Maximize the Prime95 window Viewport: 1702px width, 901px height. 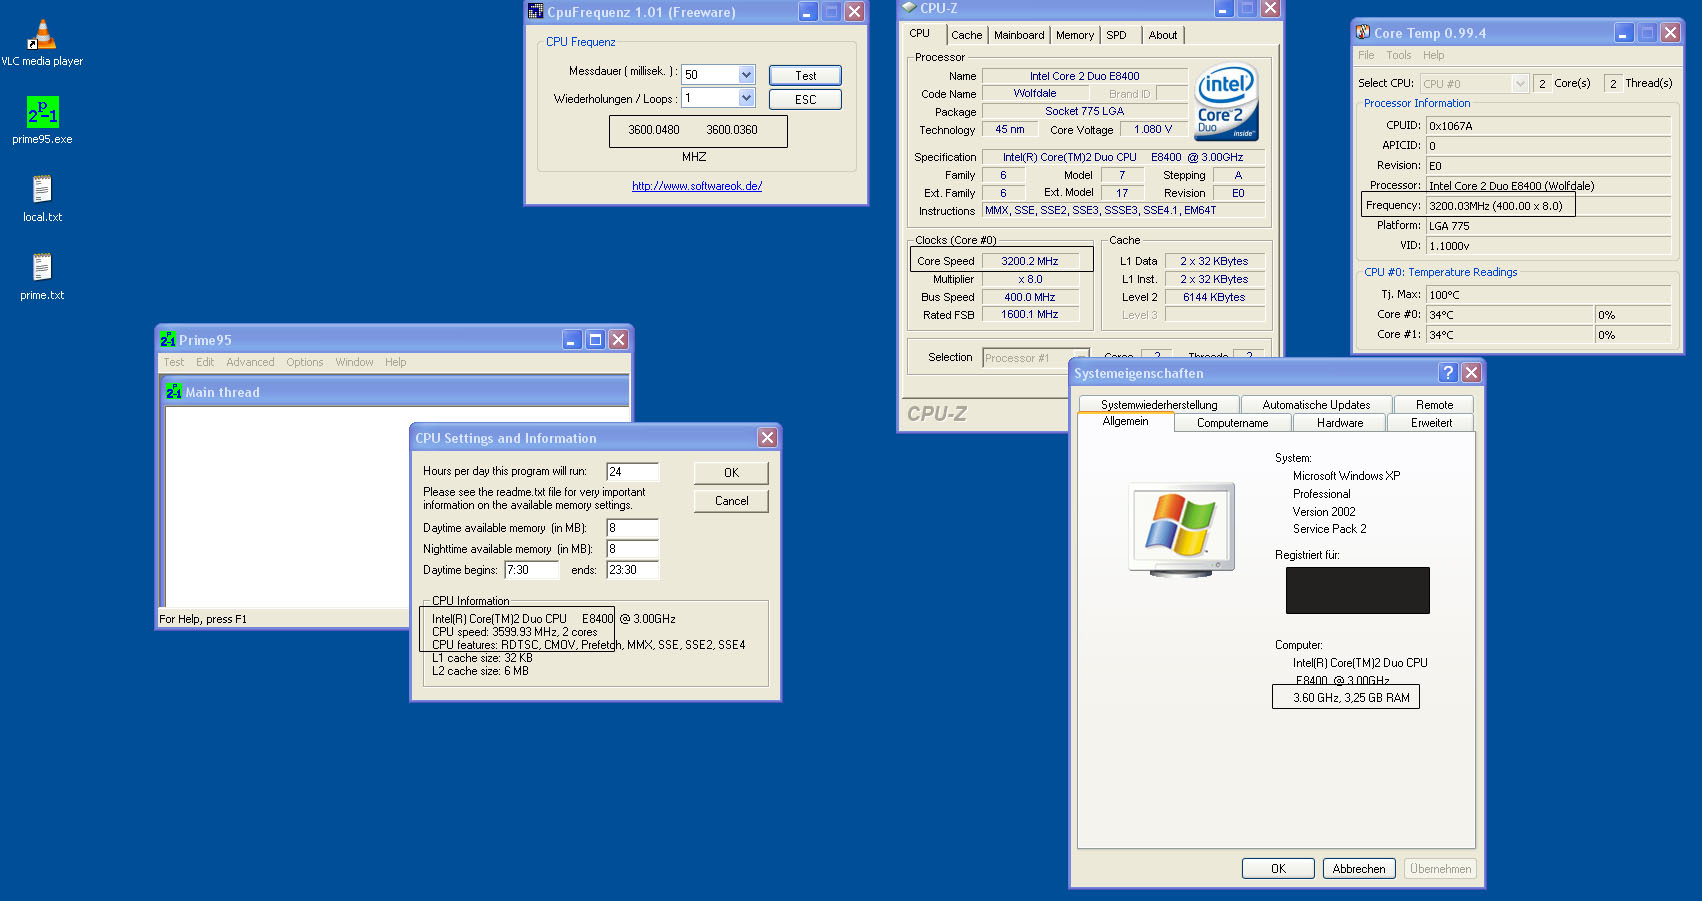(595, 340)
